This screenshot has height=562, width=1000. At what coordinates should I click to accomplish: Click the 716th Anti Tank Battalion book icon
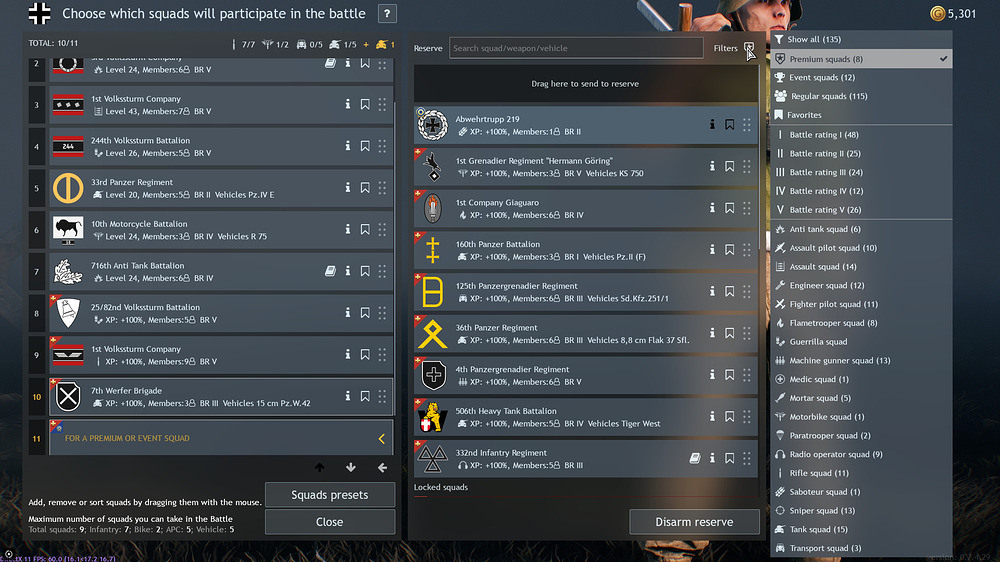tap(330, 271)
